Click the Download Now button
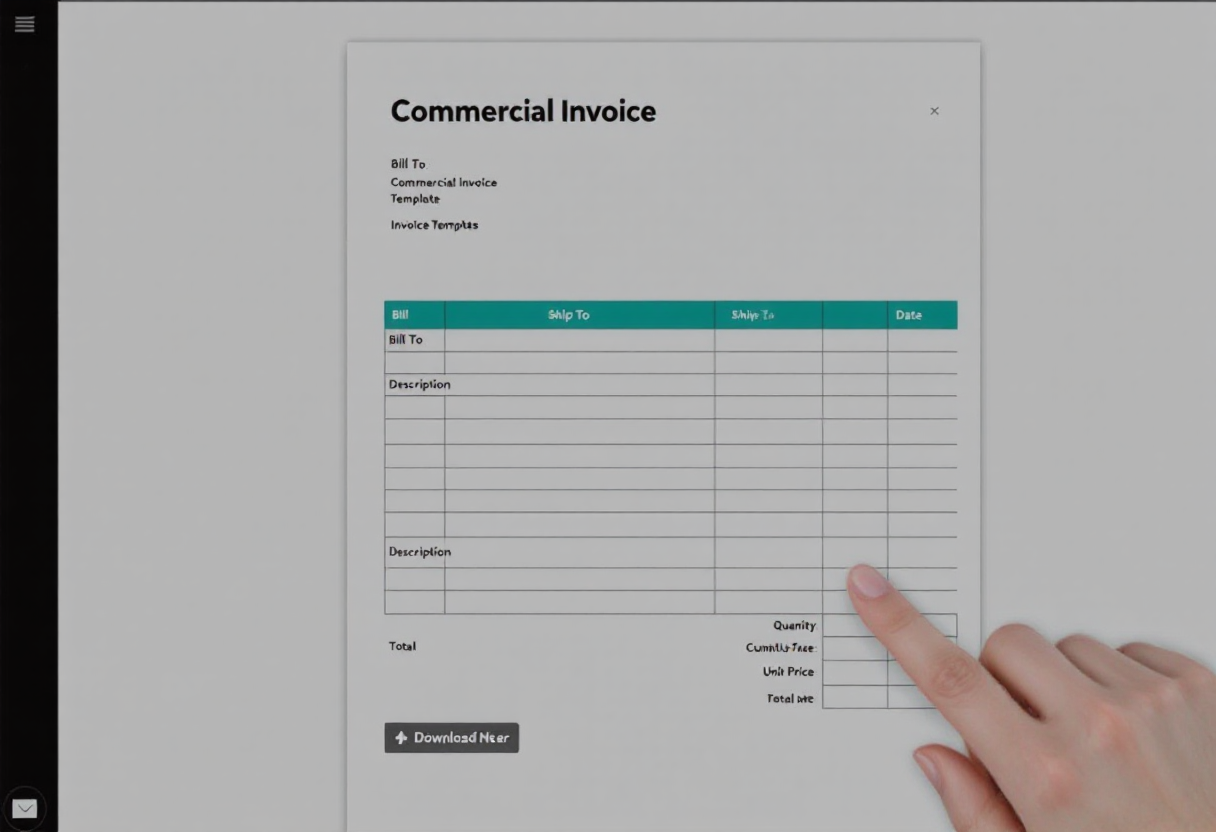Screen dimensions: 1216x832 (x=451, y=737)
